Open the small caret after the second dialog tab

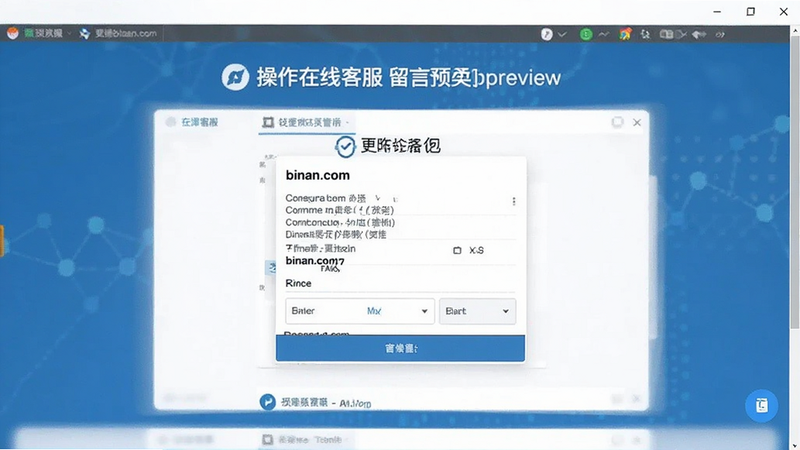click(347, 122)
